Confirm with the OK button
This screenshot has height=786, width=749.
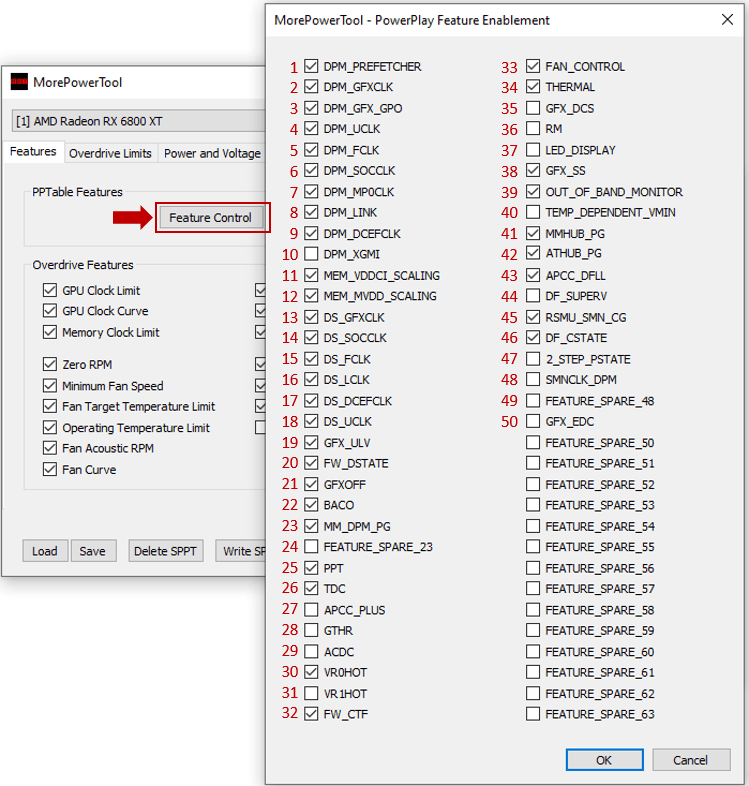pos(604,760)
